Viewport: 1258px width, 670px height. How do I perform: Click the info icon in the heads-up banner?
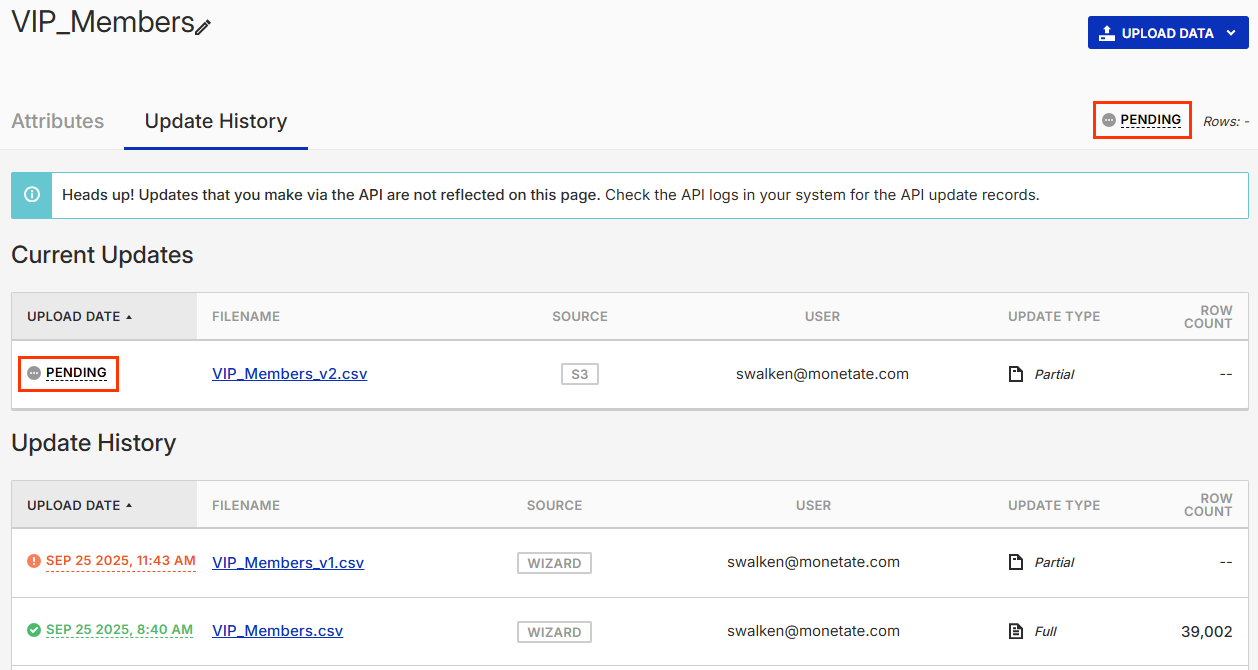(32, 195)
